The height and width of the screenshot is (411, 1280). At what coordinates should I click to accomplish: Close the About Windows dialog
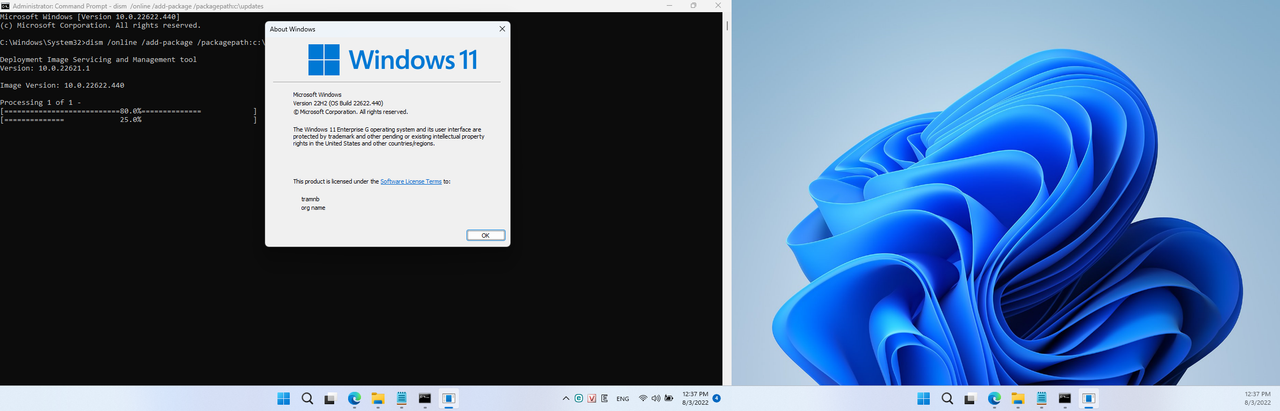501,29
